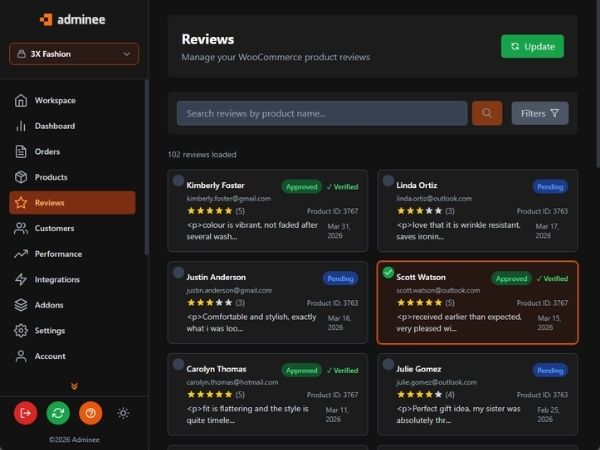The width and height of the screenshot is (600, 450).
Task: Expand the Filters panel
Action: (540, 113)
